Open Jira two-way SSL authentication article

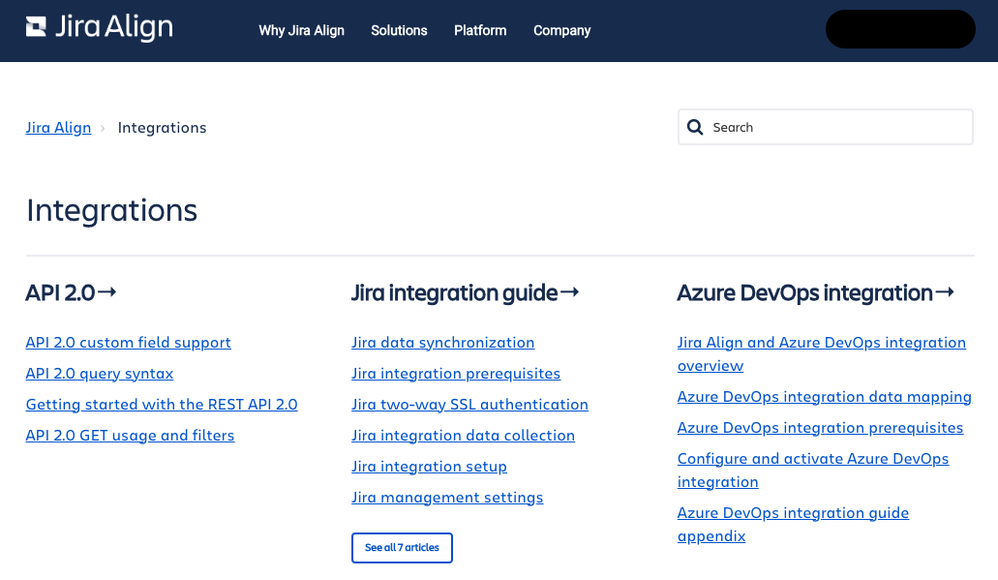pos(470,404)
